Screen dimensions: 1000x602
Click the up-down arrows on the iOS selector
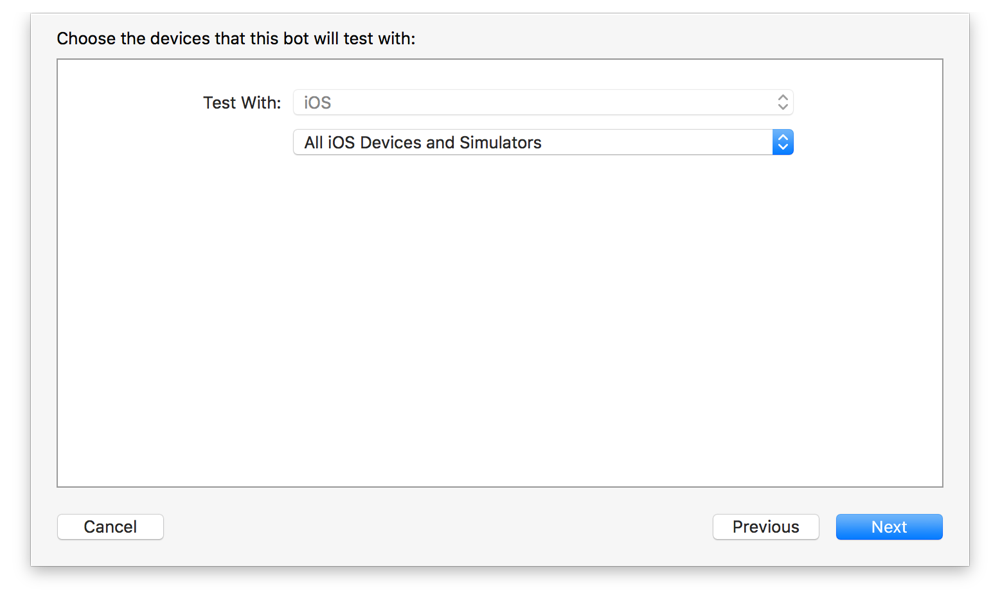coord(784,101)
